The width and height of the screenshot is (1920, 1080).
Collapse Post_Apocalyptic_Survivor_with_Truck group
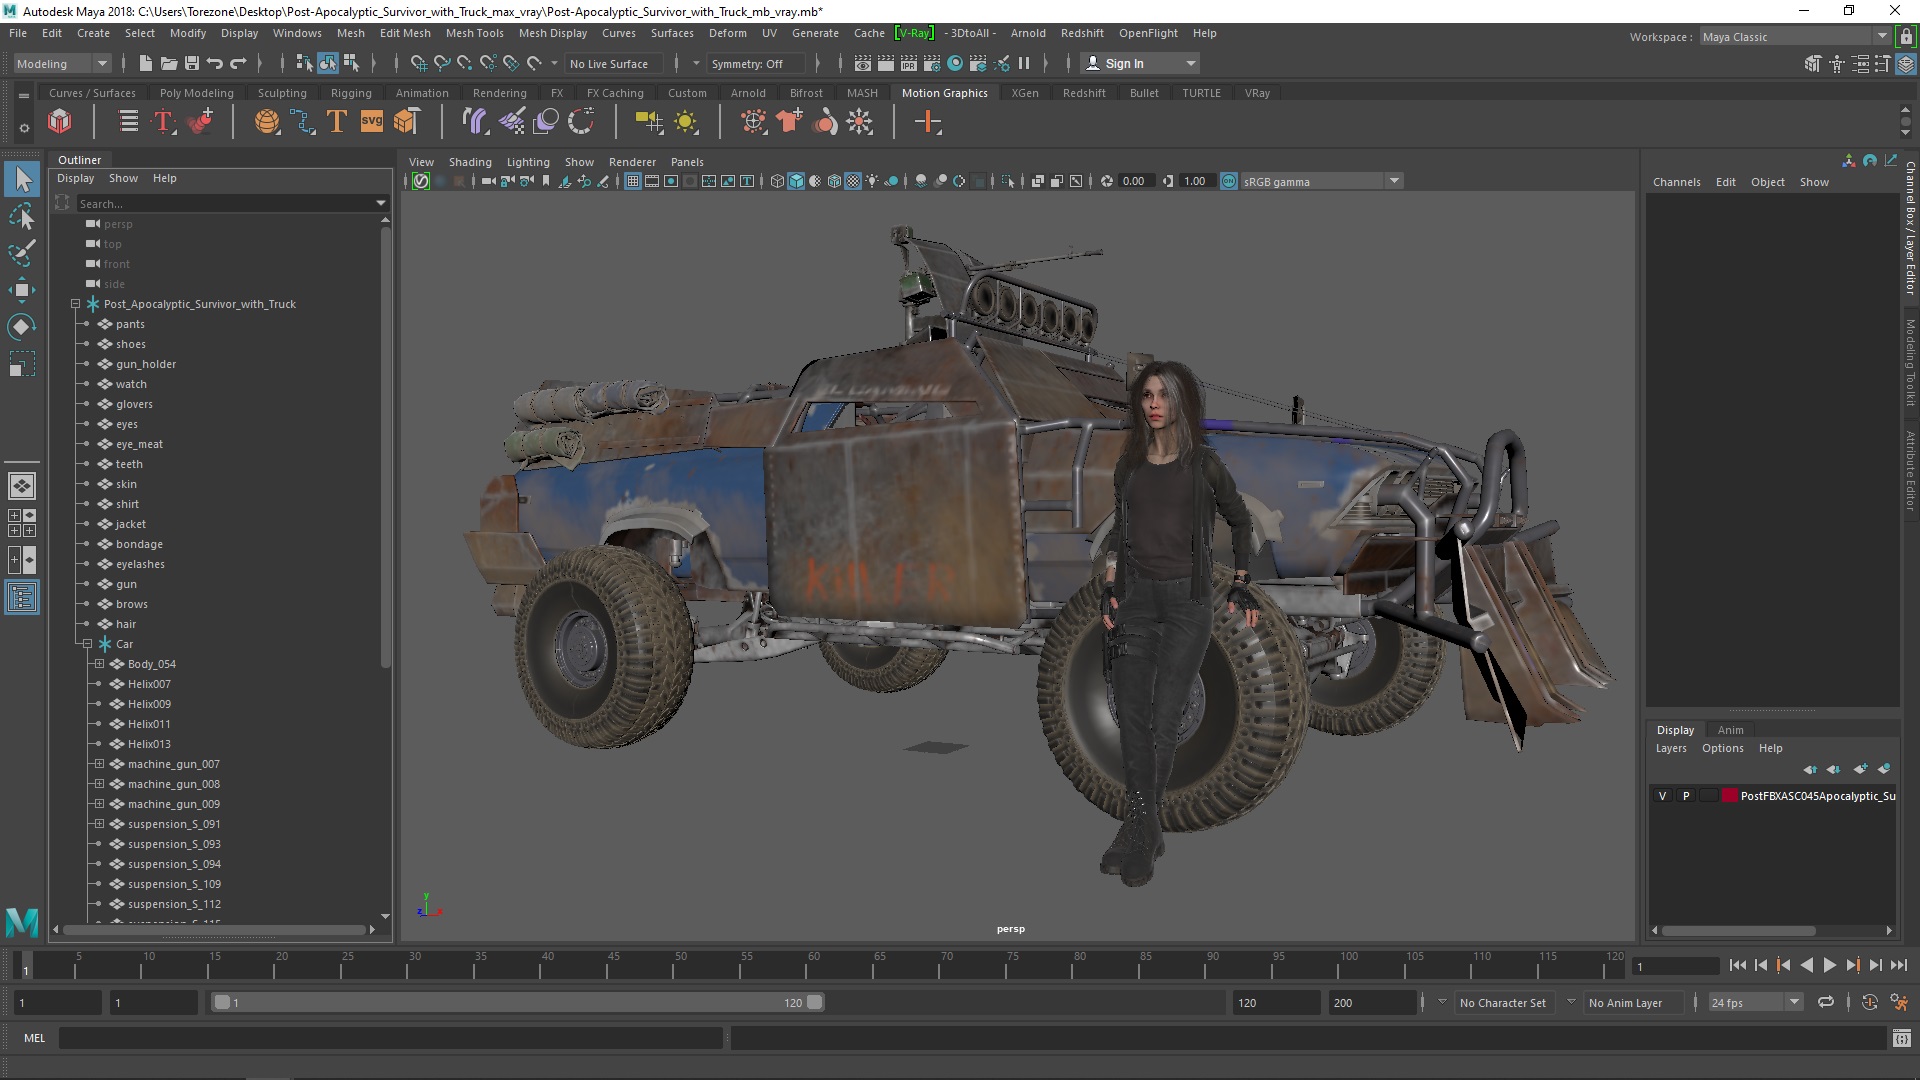[75, 304]
